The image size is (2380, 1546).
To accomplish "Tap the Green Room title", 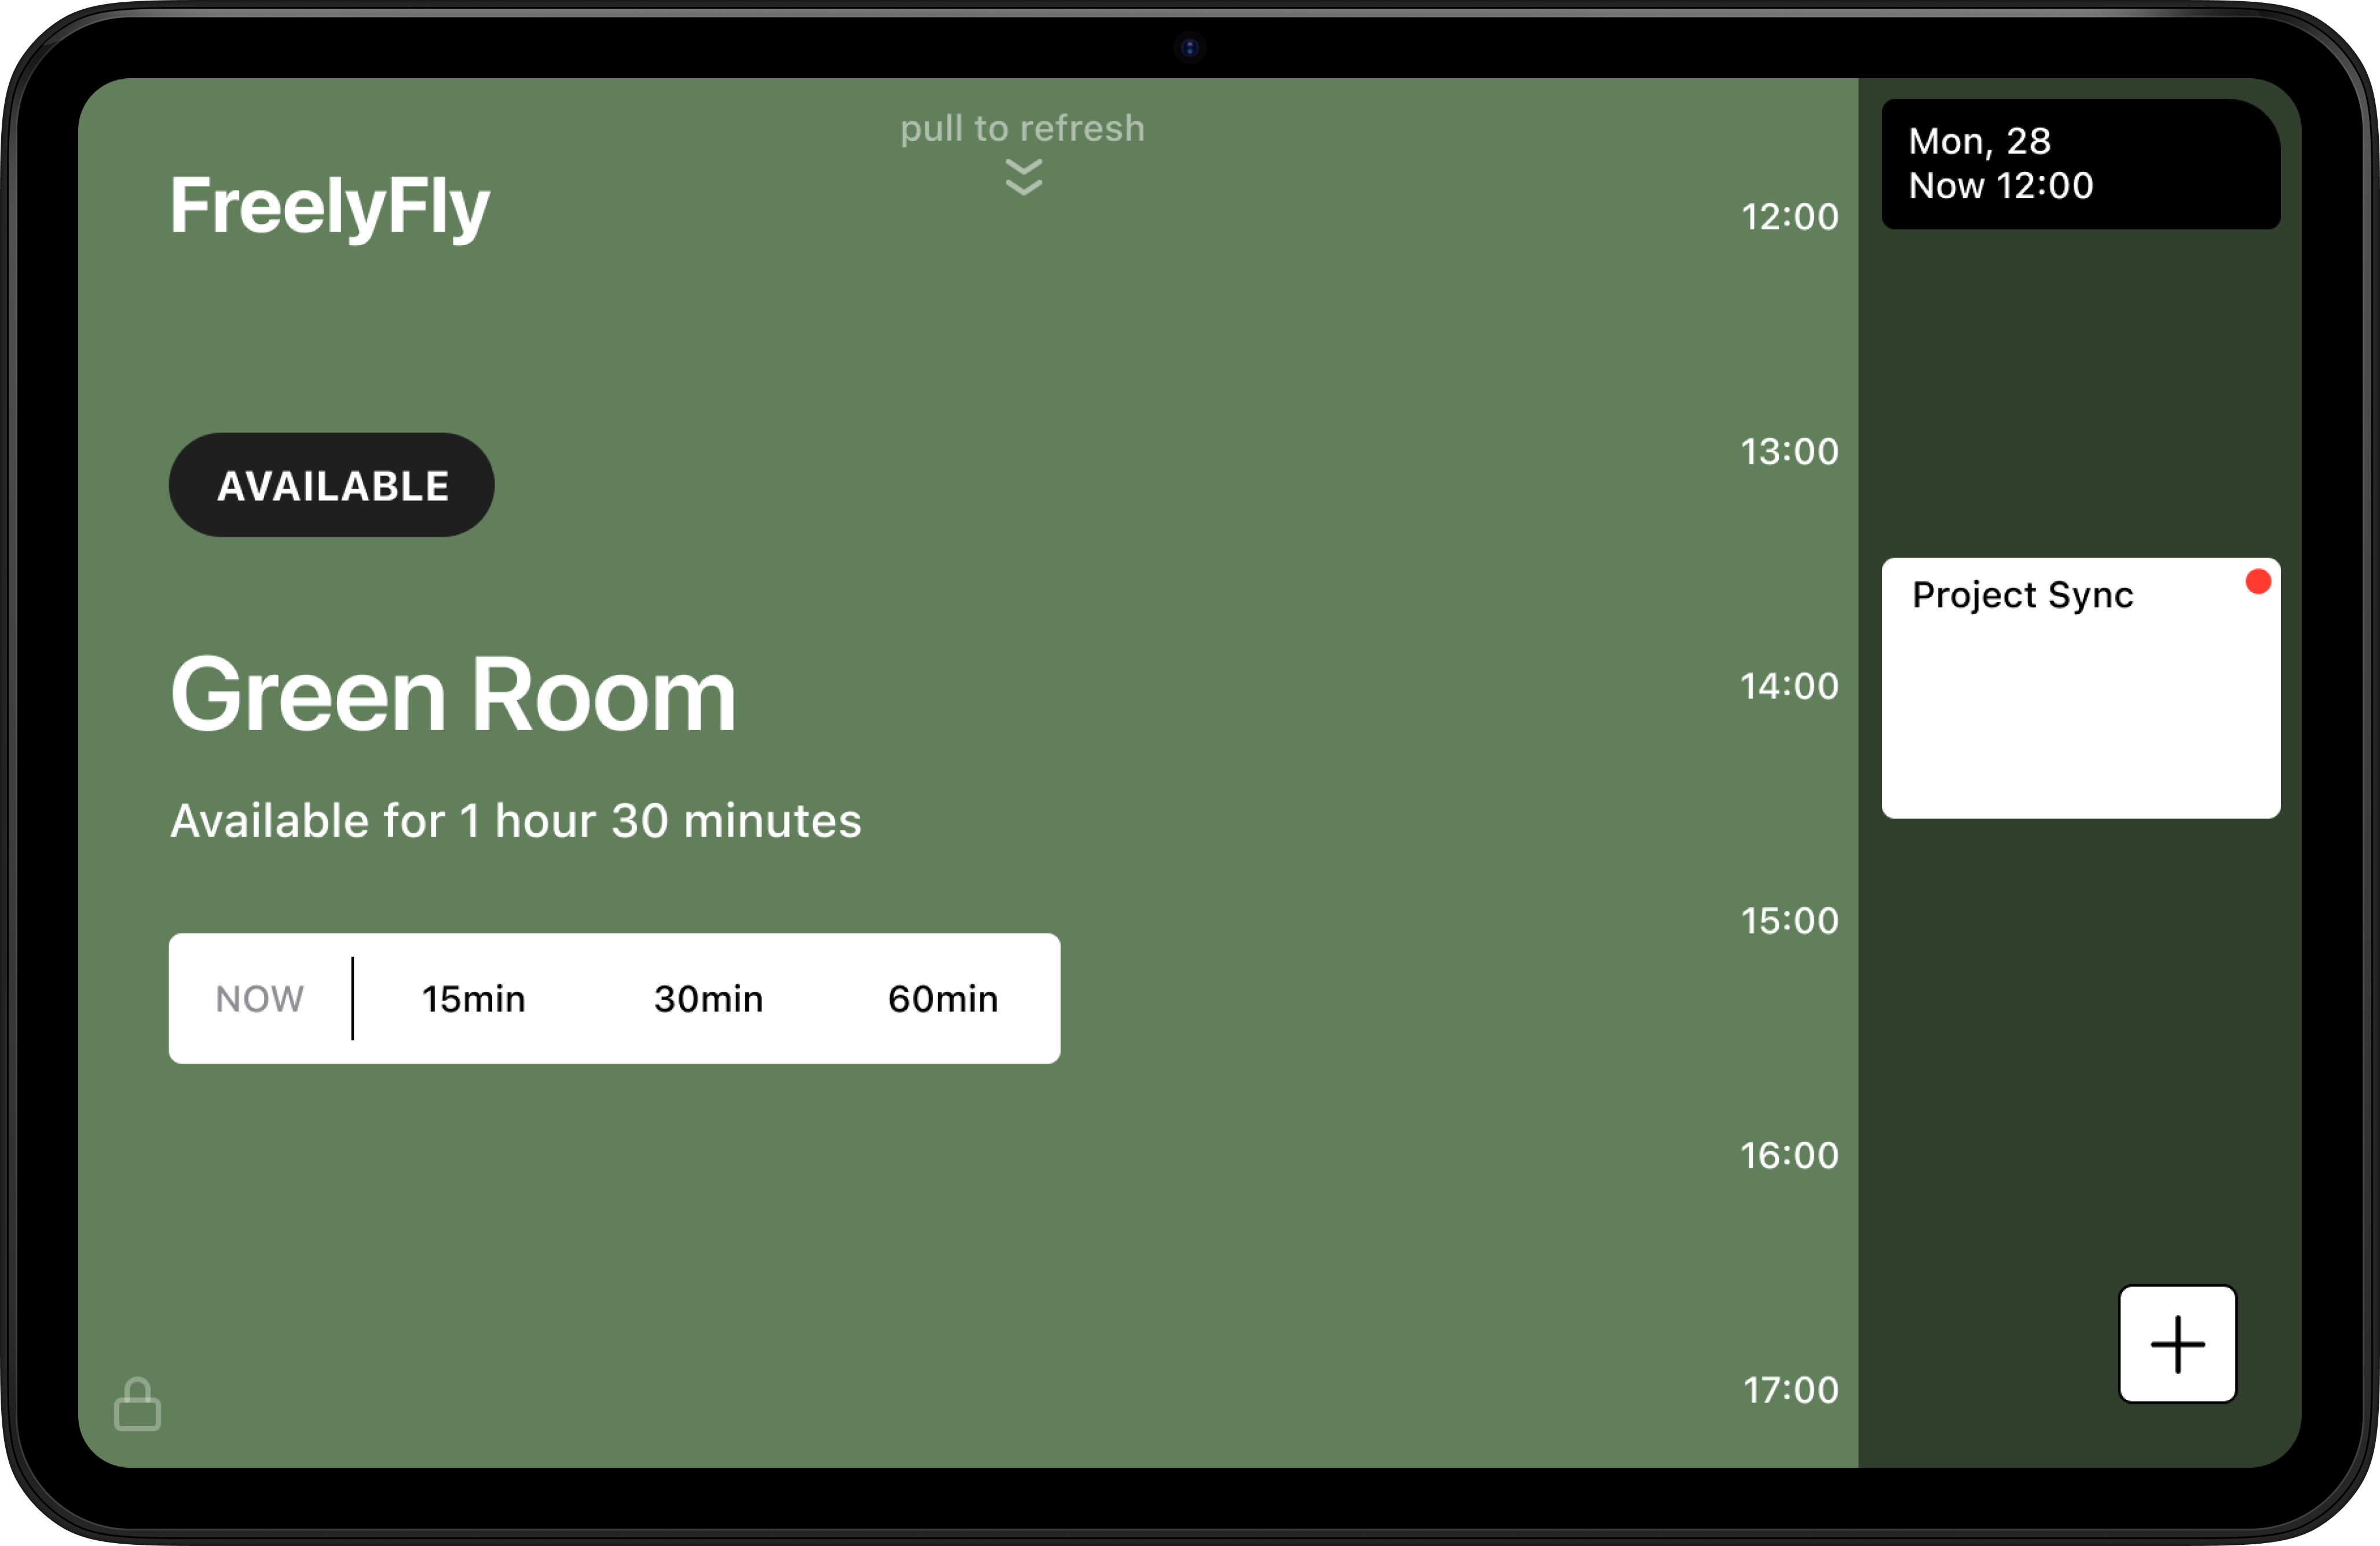I will 453,696.
